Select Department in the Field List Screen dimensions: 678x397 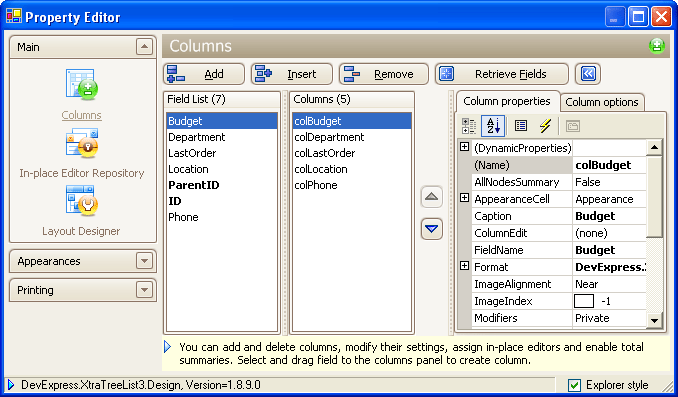tap(222, 137)
